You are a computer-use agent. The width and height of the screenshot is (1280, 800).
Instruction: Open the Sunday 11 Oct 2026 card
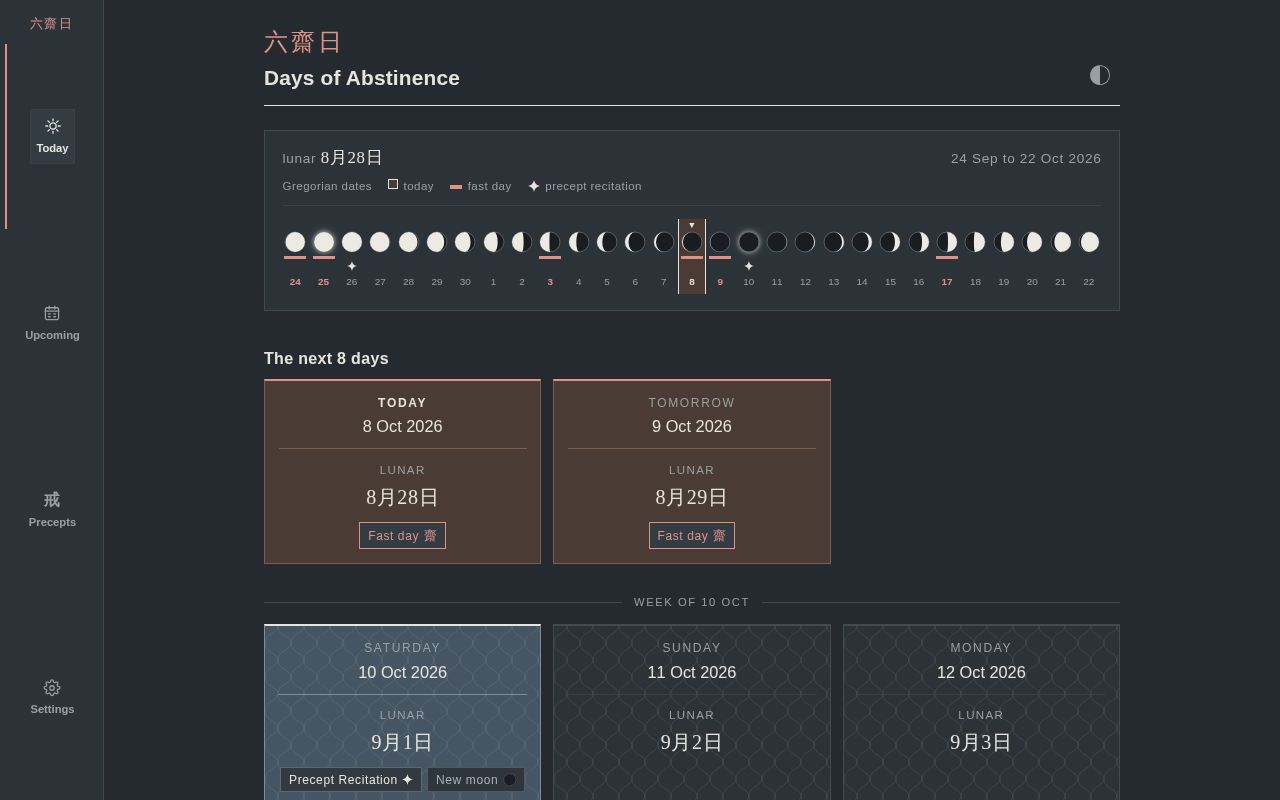pyautogui.click(x=692, y=712)
